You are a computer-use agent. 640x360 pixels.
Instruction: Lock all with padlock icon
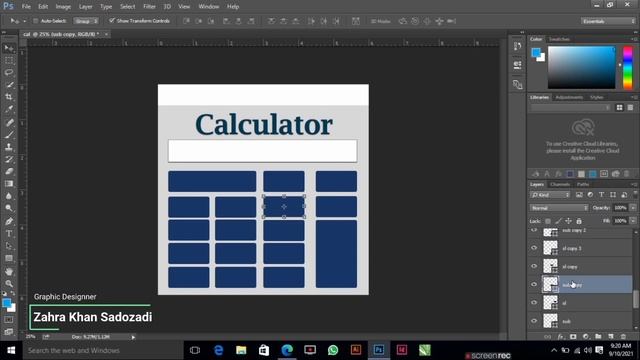pyautogui.click(x=579, y=221)
